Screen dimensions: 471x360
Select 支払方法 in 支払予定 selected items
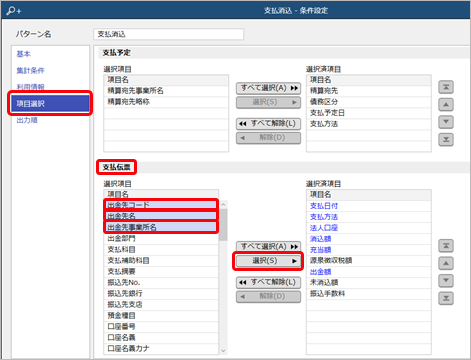tap(369, 124)
